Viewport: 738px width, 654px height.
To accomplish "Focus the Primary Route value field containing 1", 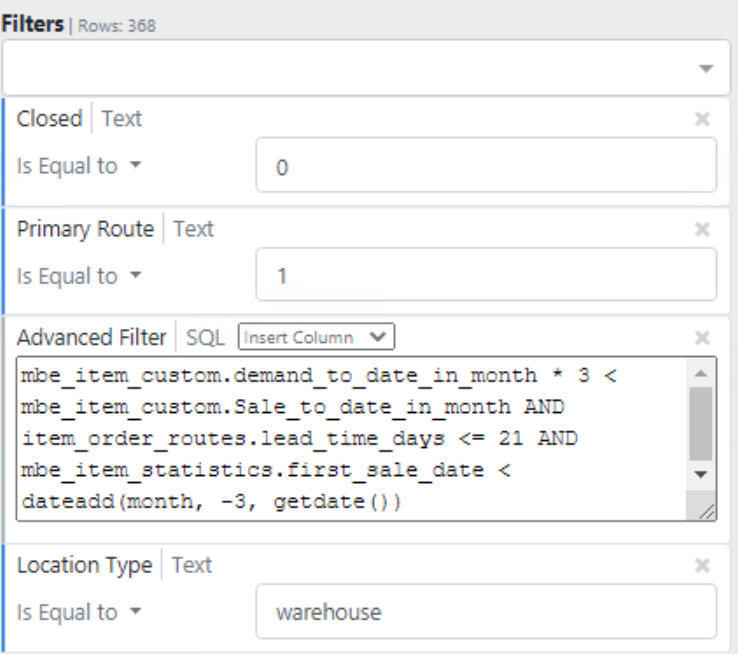I will tap(486, 276).
